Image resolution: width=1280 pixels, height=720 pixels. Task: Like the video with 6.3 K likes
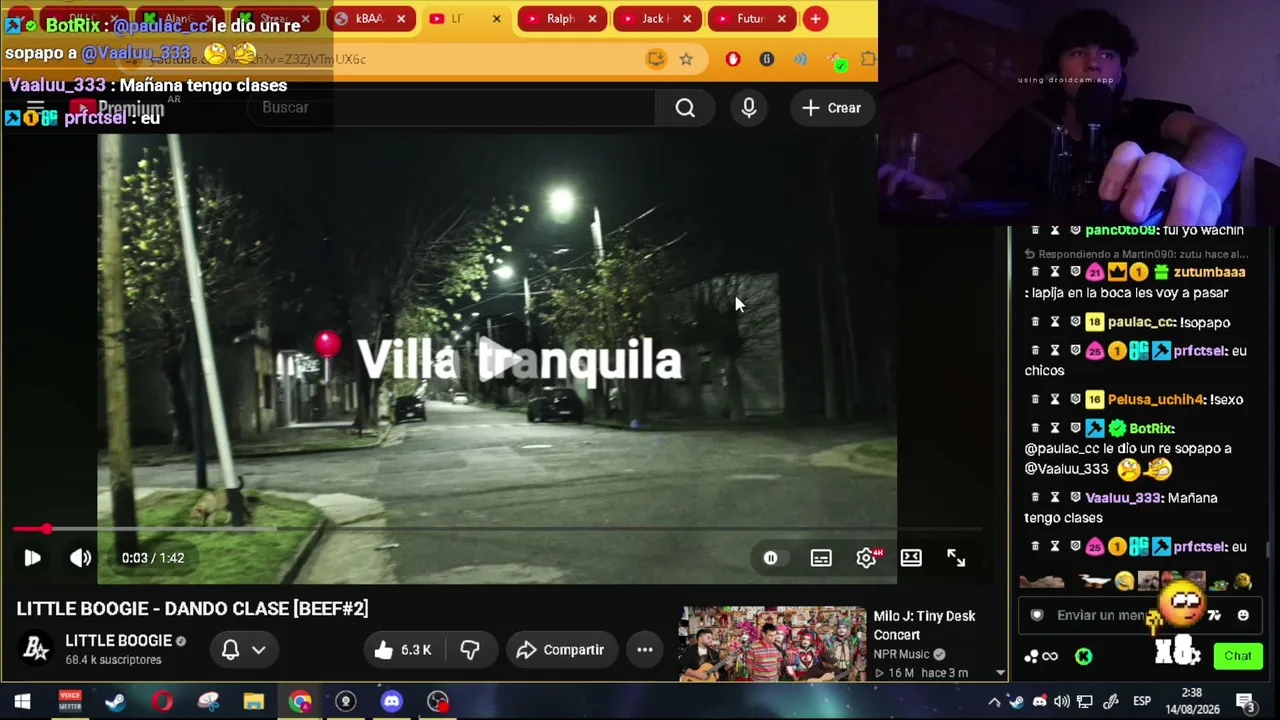403,650
